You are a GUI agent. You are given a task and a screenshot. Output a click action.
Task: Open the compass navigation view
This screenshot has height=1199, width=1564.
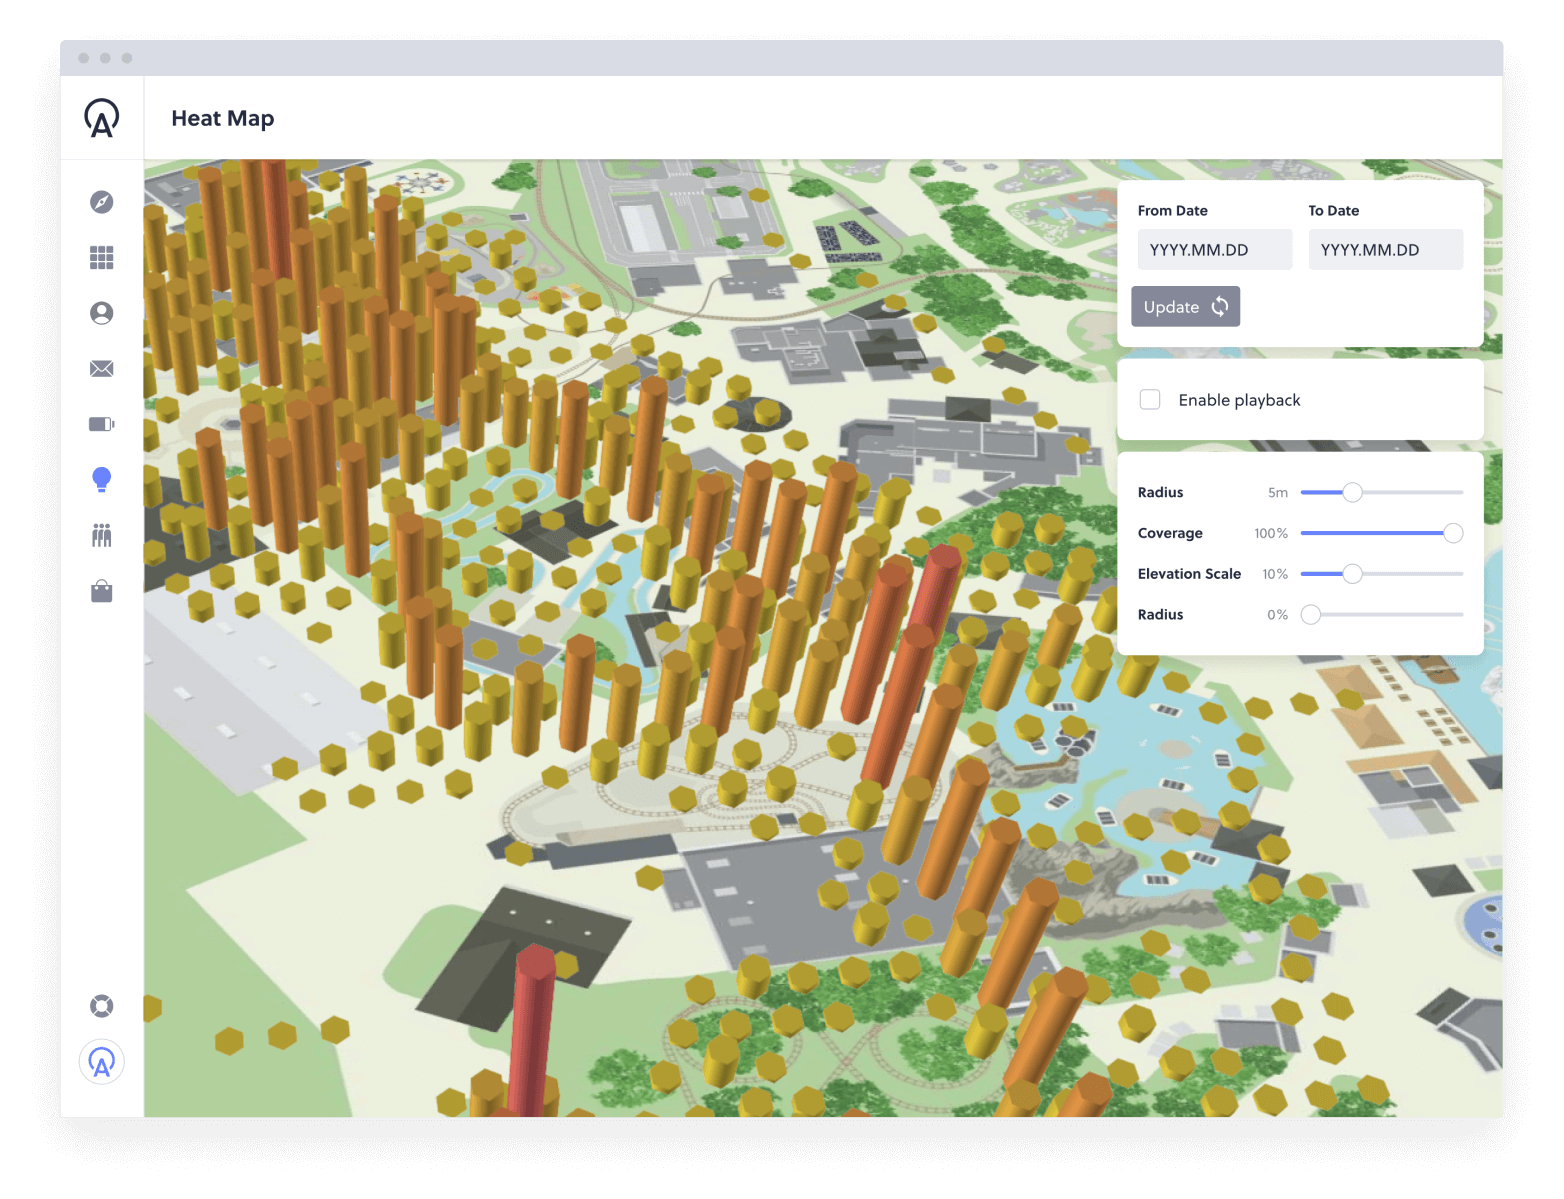pos(101,202)
